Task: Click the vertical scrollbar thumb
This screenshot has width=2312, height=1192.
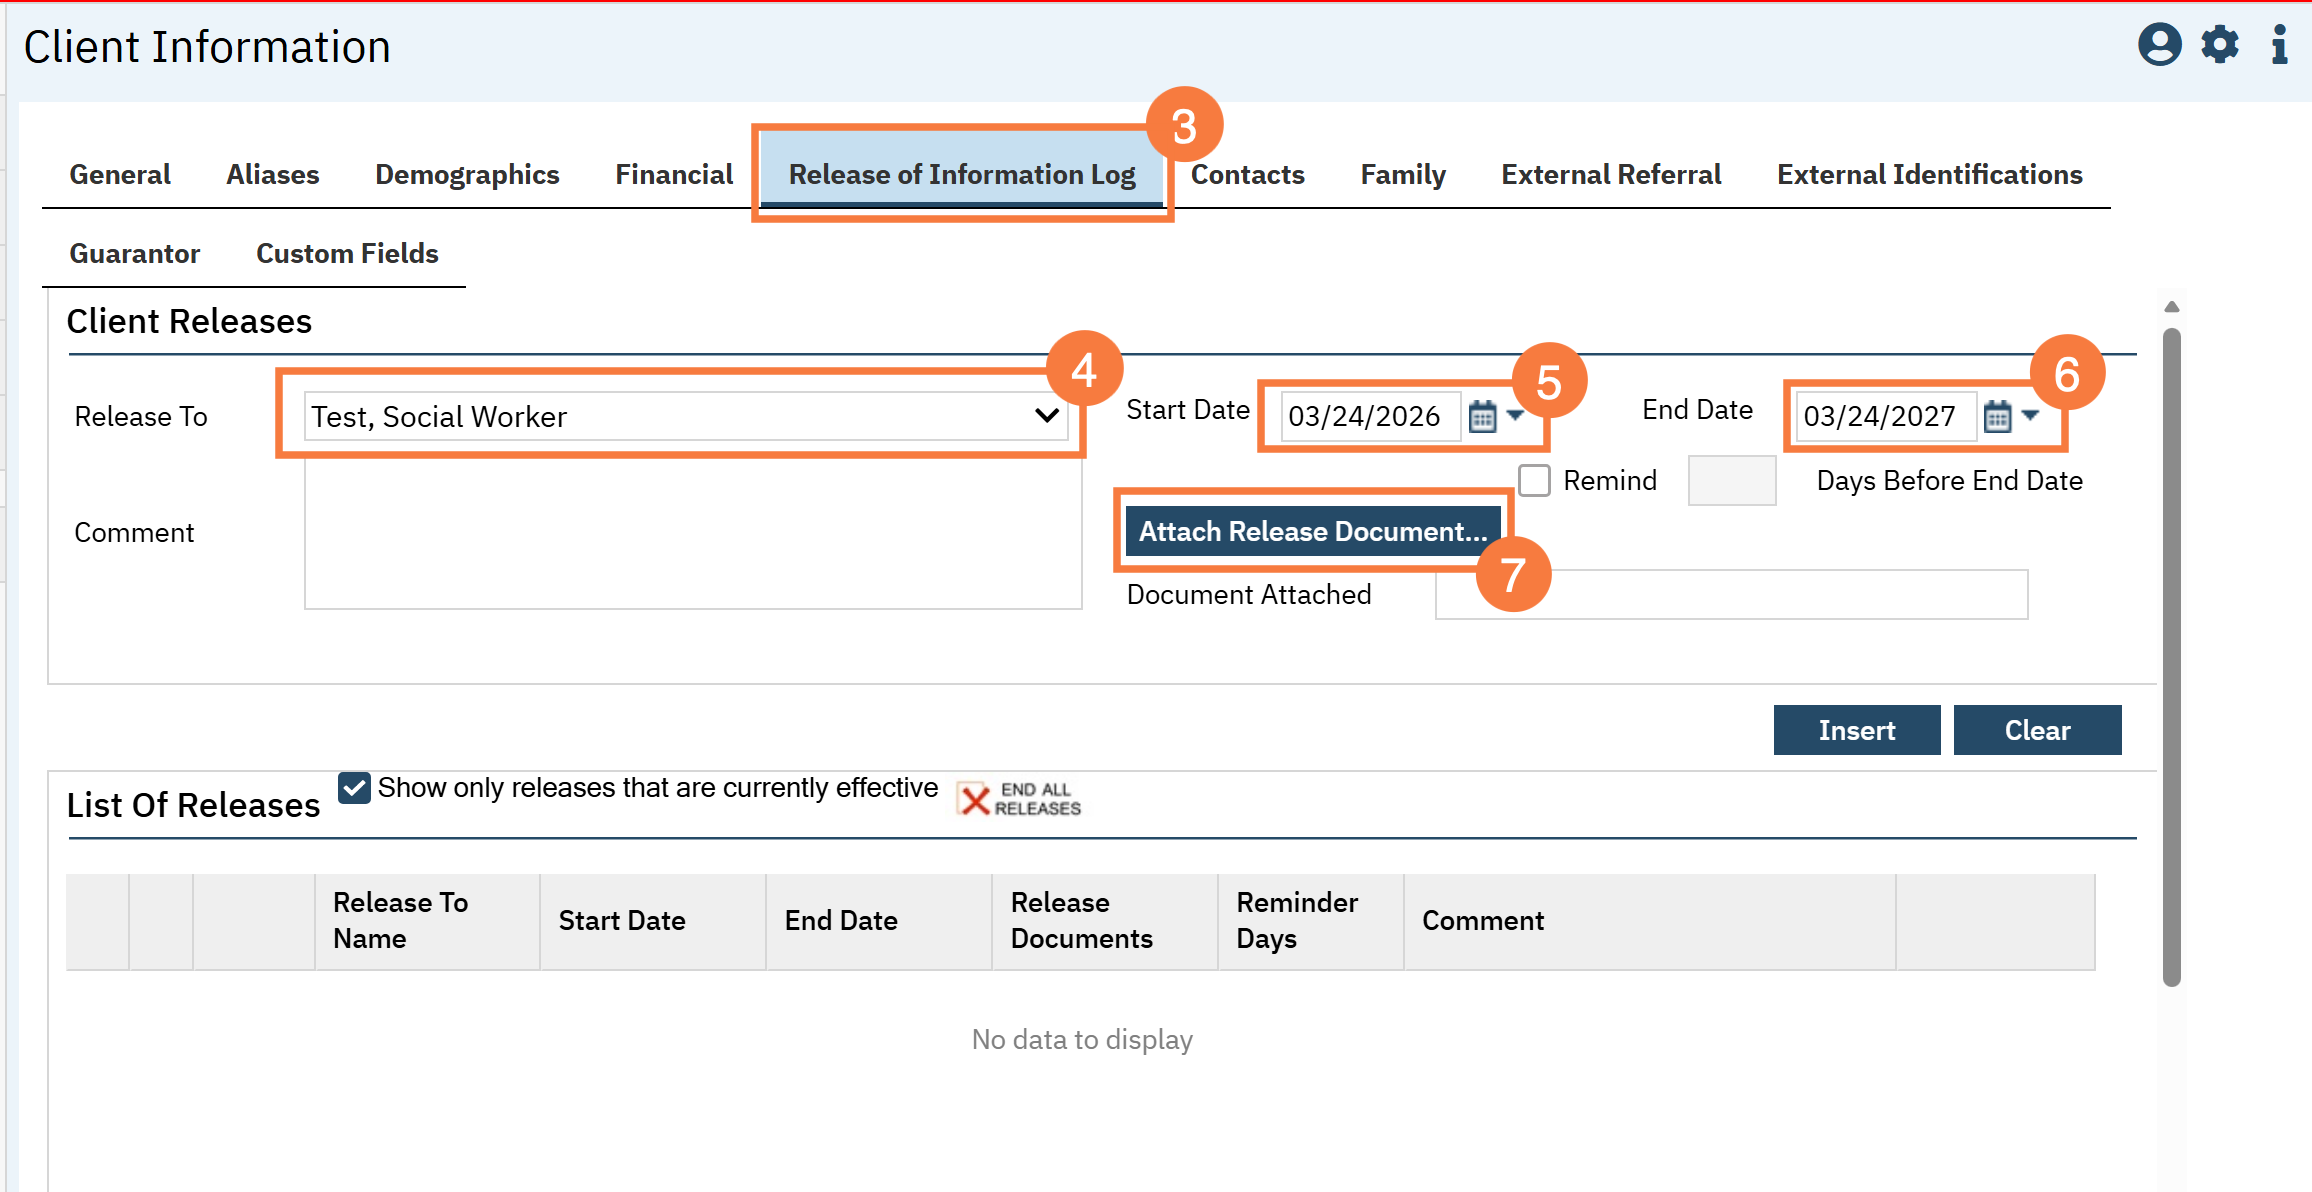Action: pyautogui.click(x=2171, y=655)
